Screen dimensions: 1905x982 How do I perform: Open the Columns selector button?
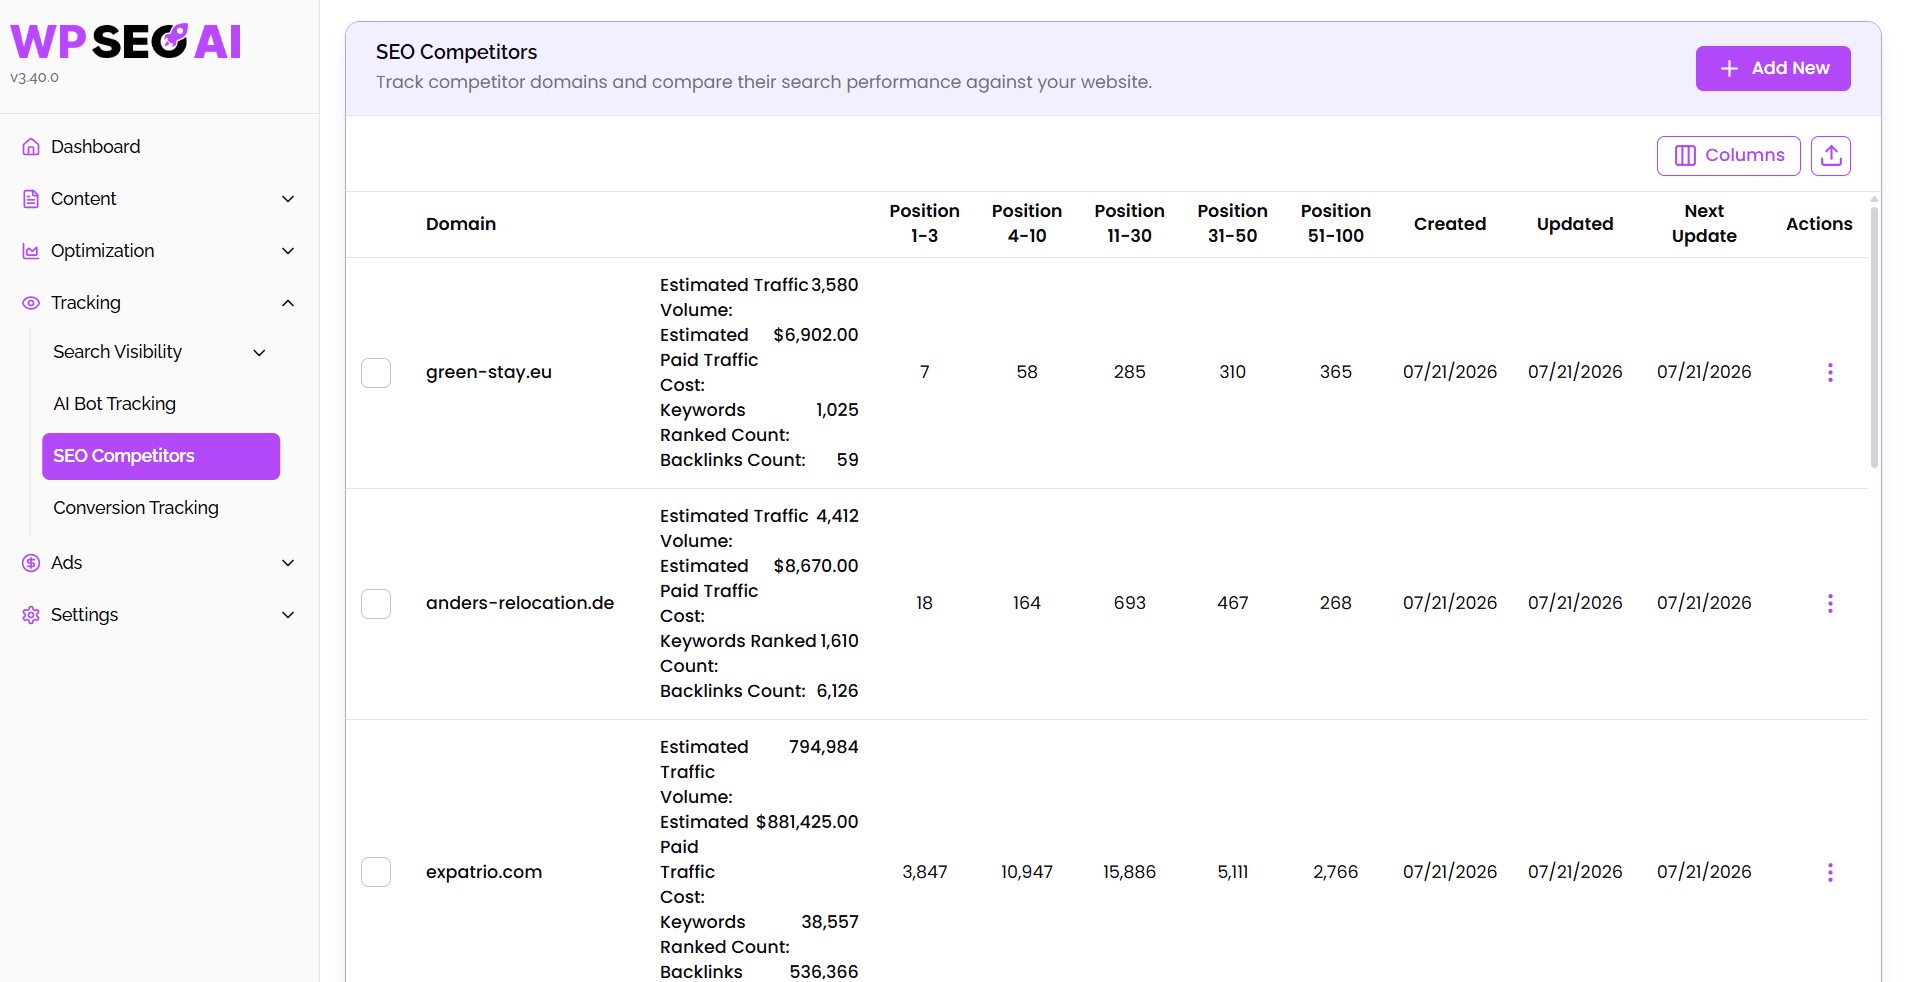point(1728,155)
